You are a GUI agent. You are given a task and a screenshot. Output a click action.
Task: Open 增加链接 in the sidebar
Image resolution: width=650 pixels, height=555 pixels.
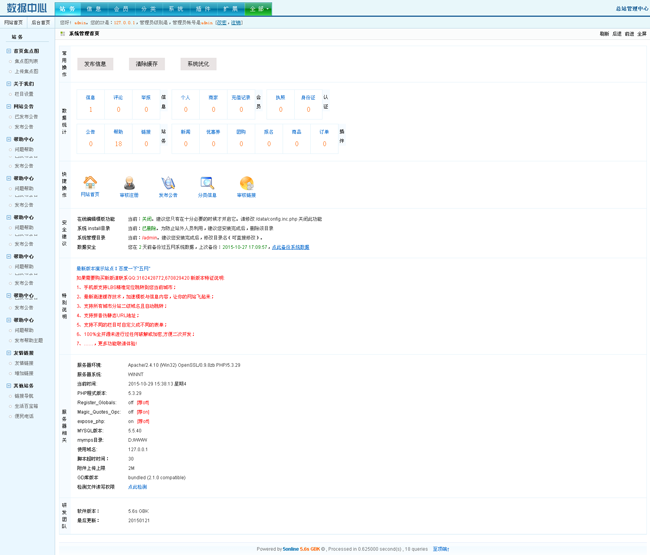(24, 373)
